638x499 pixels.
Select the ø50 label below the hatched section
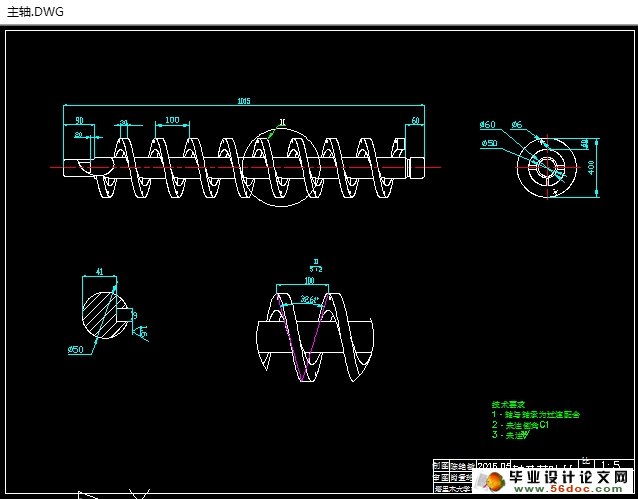[x=76, y=349]
